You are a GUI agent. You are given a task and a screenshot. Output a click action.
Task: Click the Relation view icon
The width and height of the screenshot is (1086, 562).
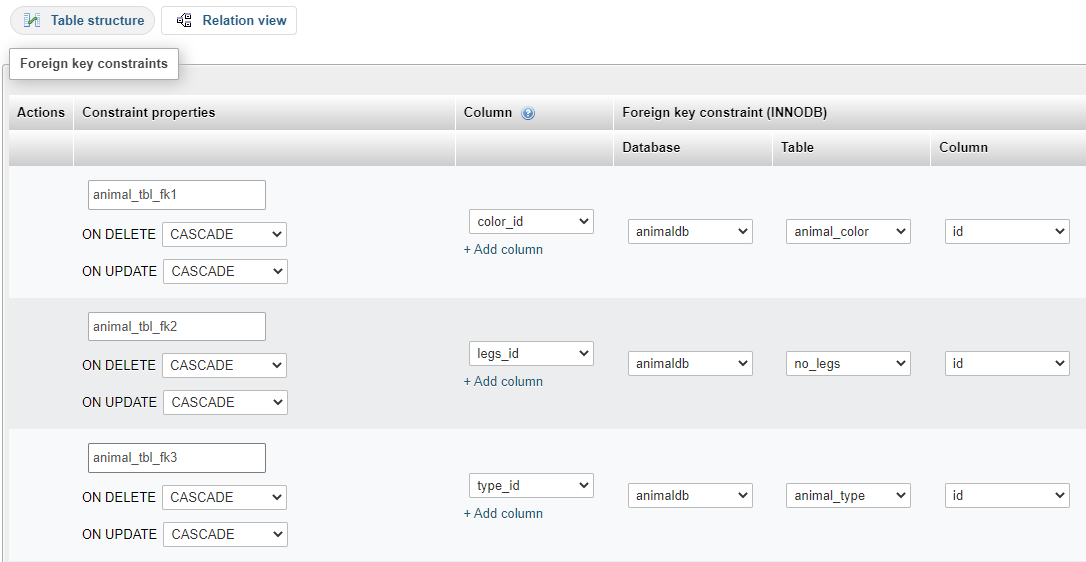coord(184,21)
